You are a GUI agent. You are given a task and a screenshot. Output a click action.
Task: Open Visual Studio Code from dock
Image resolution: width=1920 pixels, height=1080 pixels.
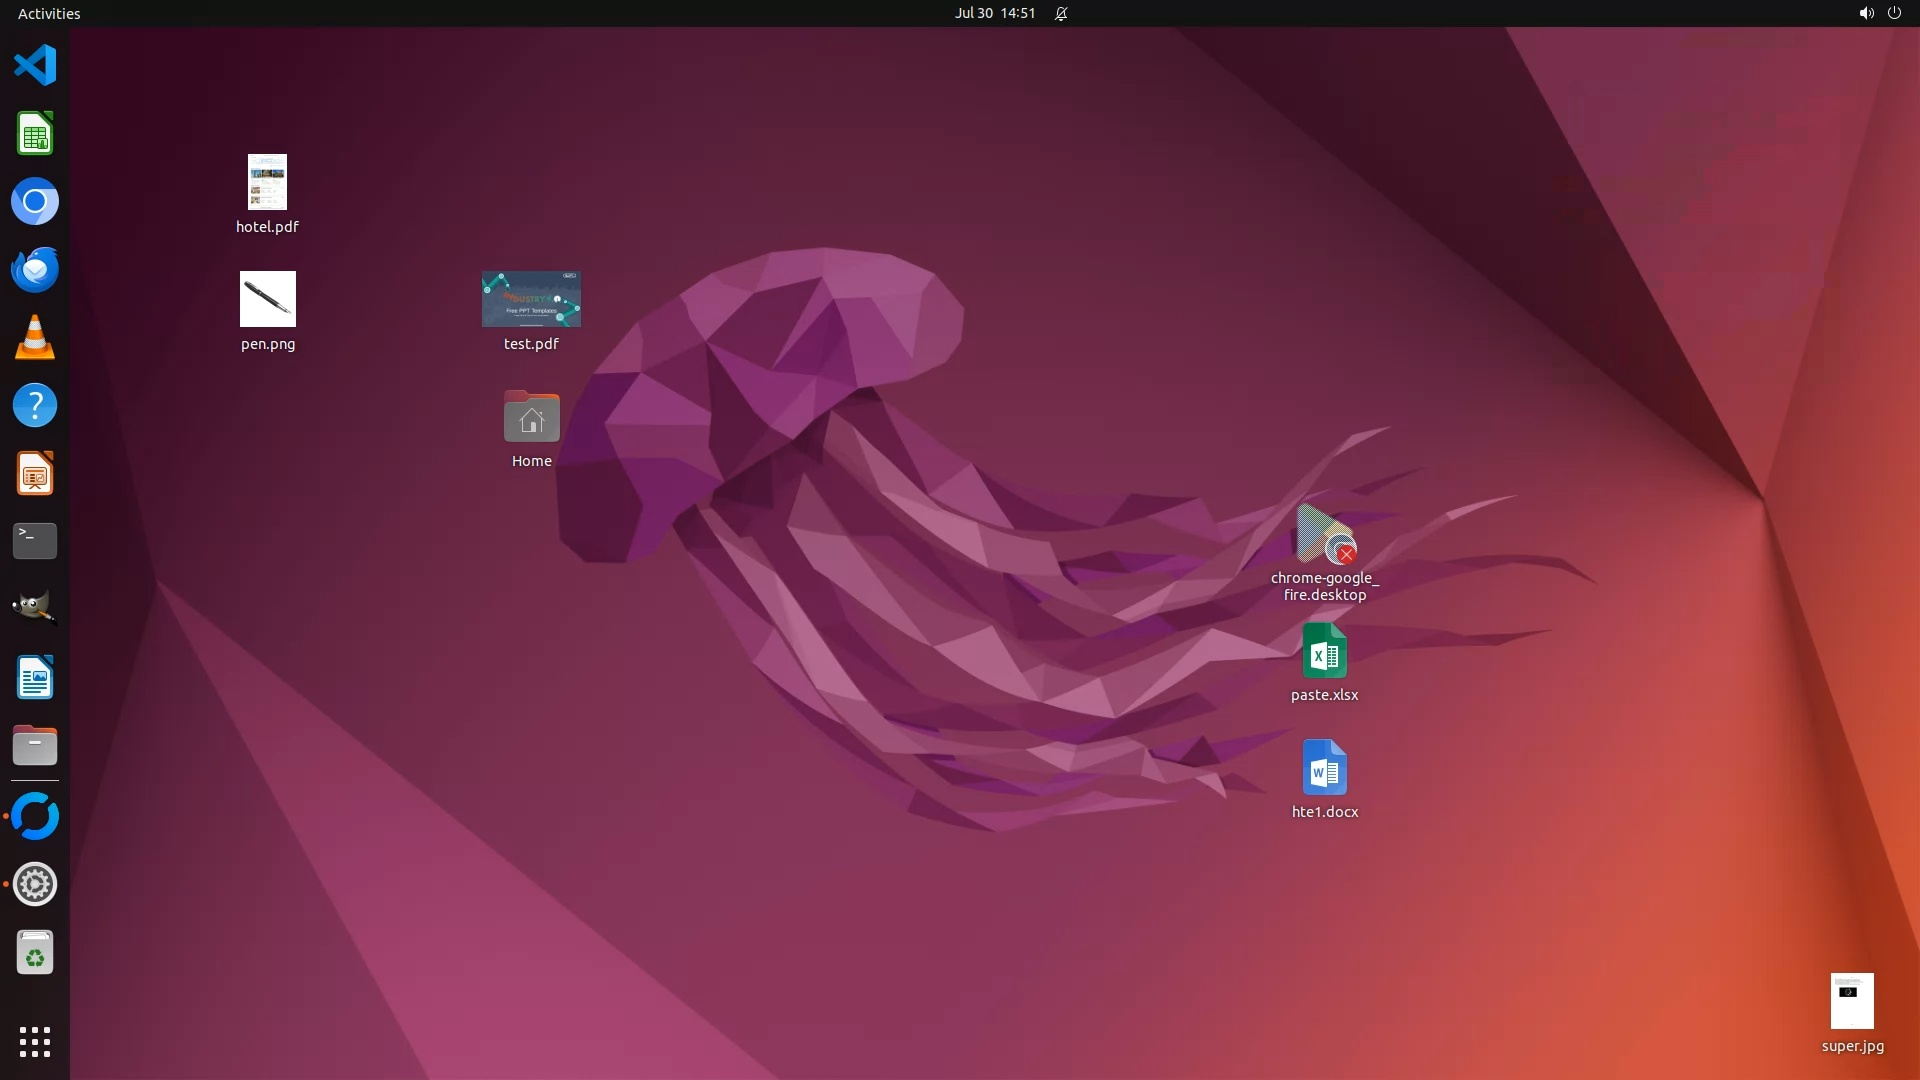[35, 66]
